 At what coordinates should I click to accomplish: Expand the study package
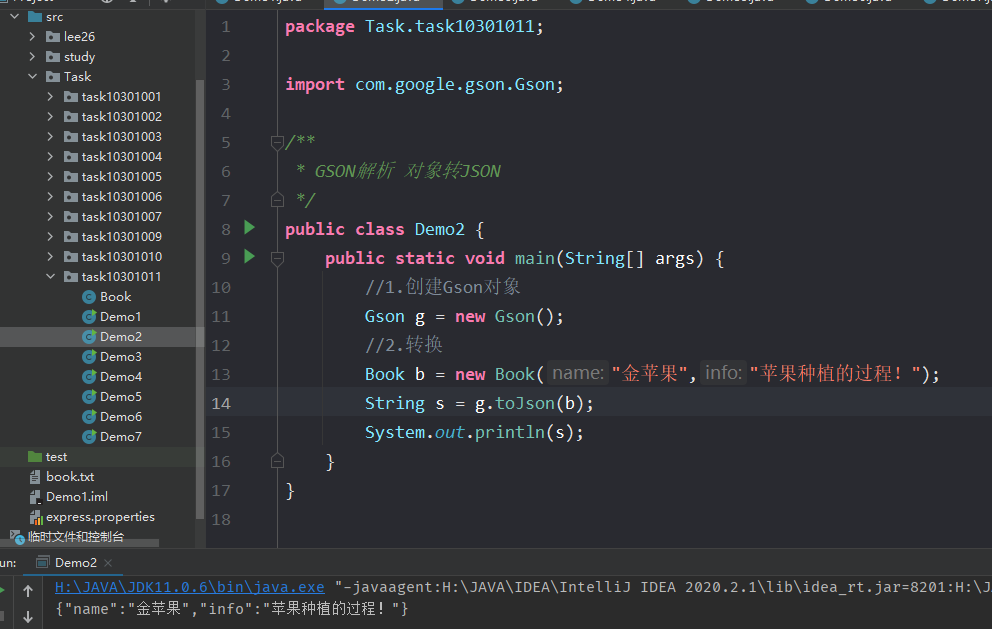point(32,56)
